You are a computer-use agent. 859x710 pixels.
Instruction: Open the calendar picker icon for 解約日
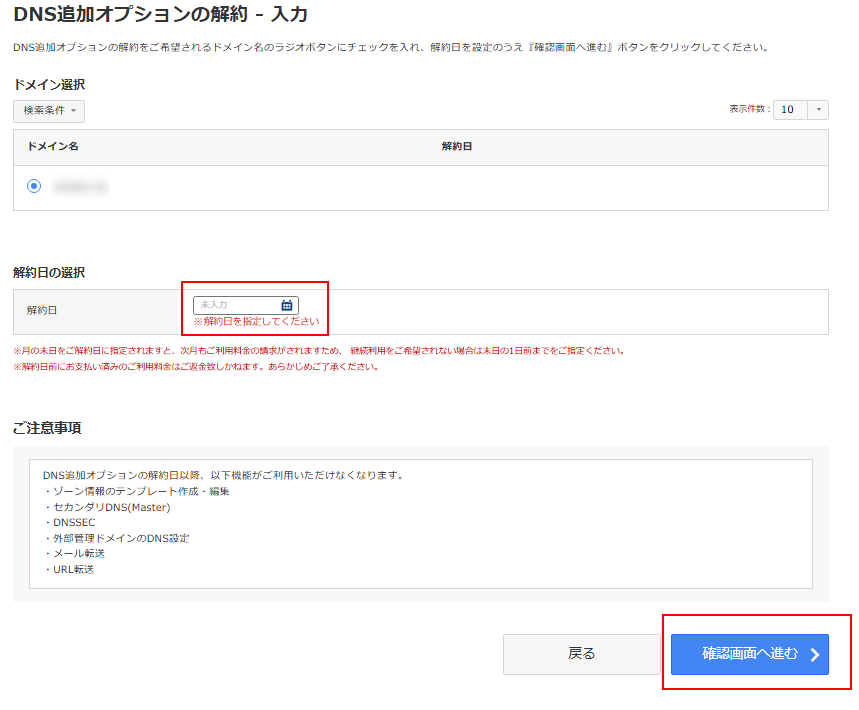click(x=287, y=305)
